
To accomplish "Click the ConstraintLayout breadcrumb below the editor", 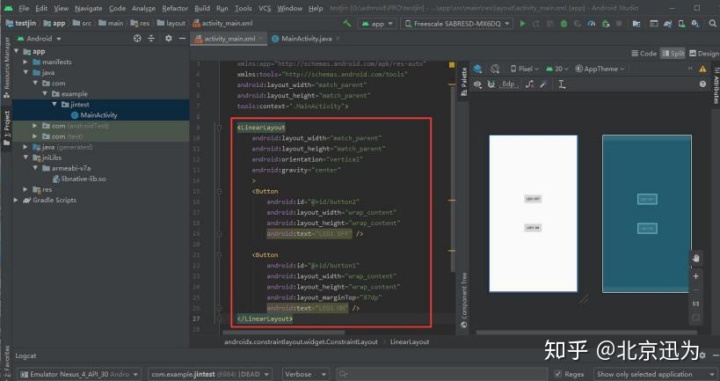I will click(301, 342).
